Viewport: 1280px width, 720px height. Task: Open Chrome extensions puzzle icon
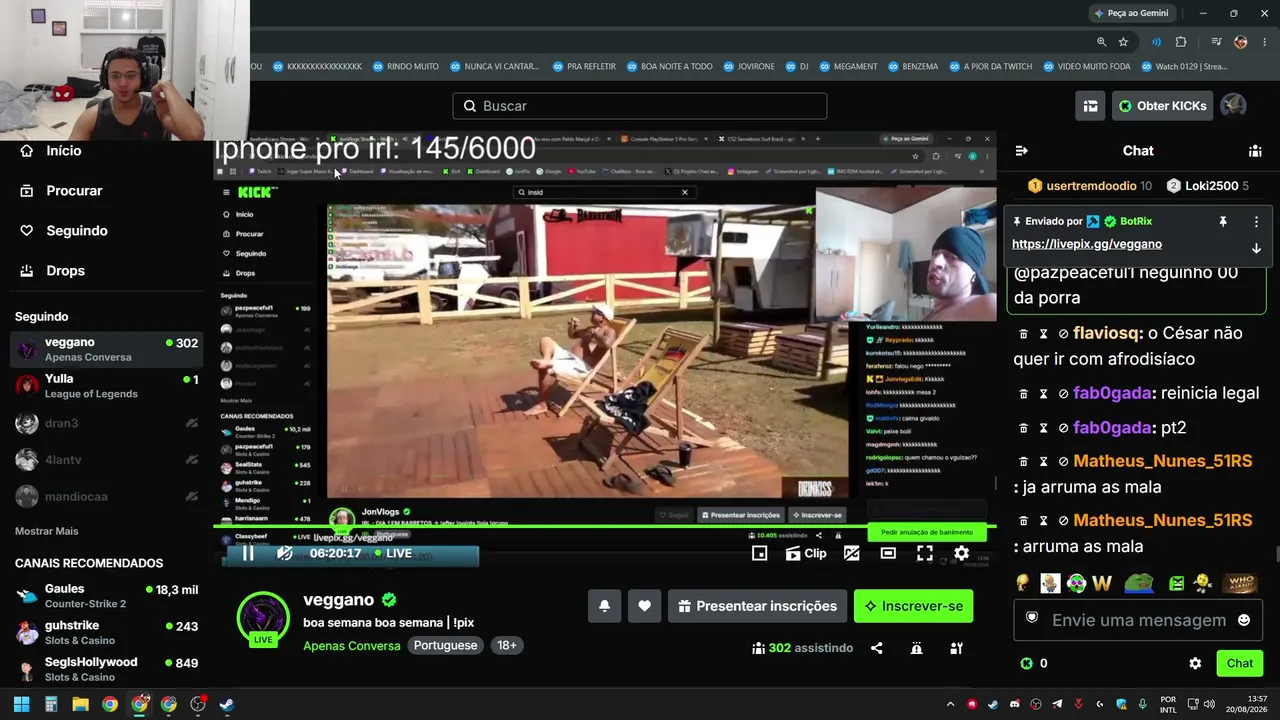(1181, 42)
